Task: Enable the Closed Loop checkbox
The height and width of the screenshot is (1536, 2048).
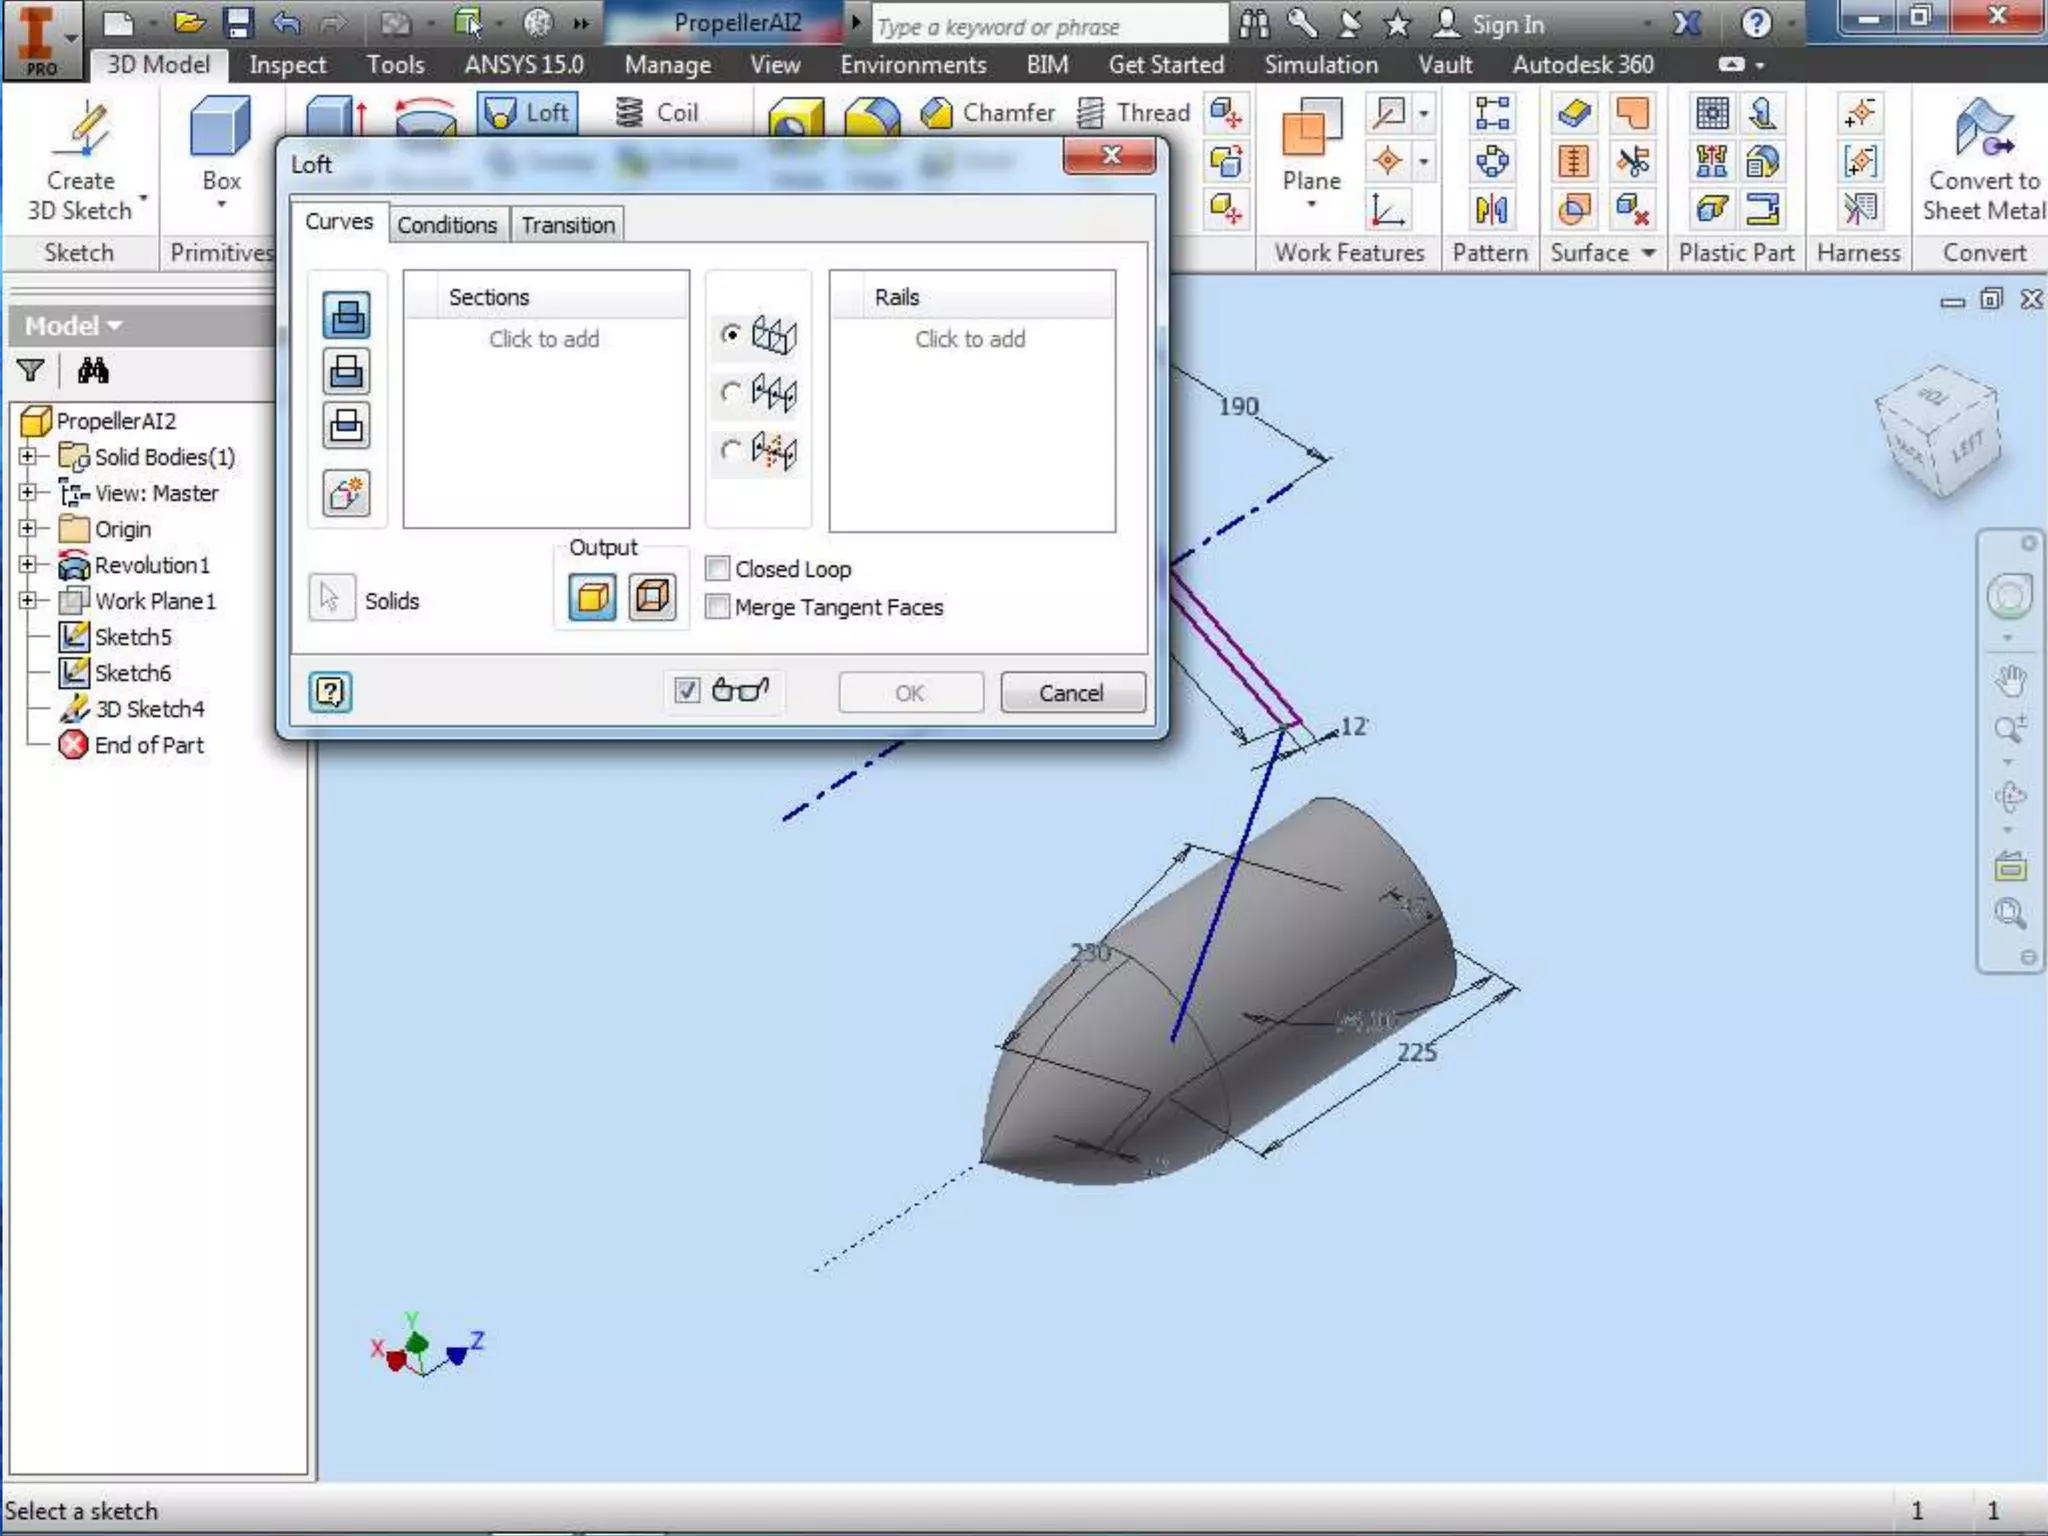Action: point(717,569)
